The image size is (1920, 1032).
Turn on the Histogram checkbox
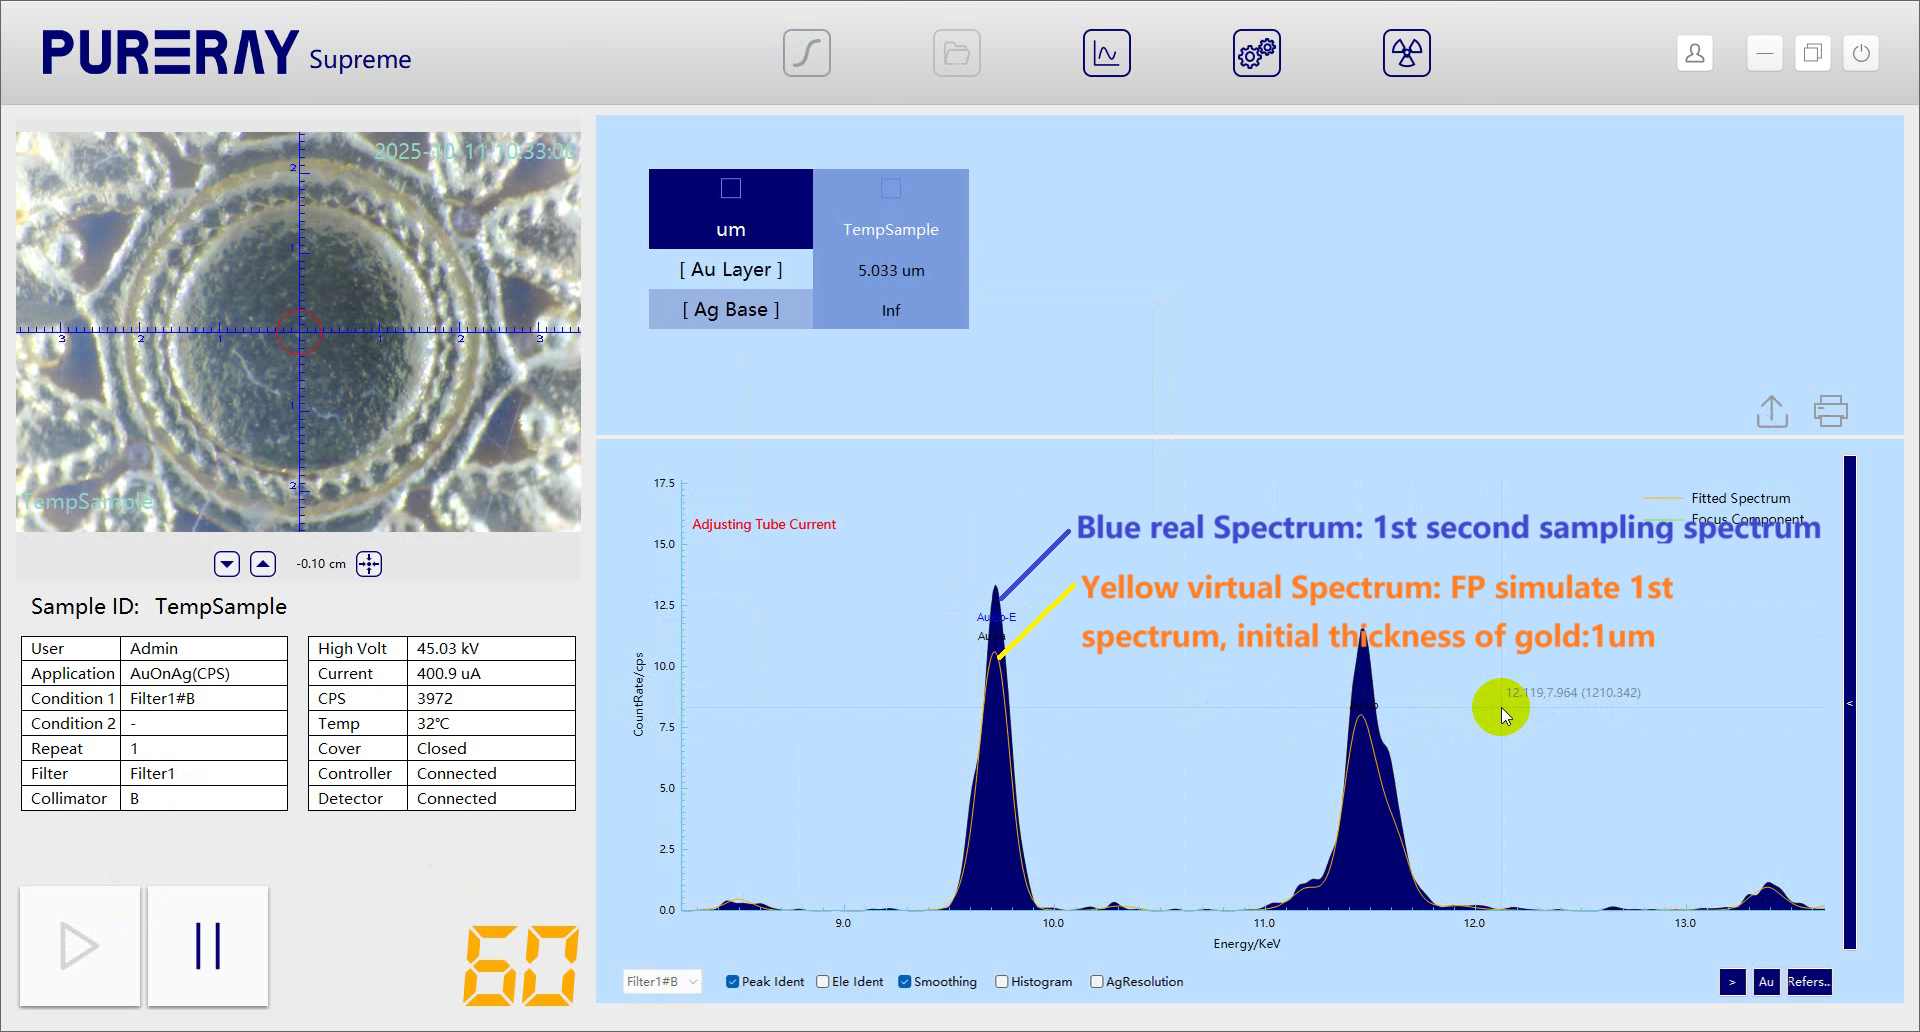pyautogui.click(x=1001, y=982)
